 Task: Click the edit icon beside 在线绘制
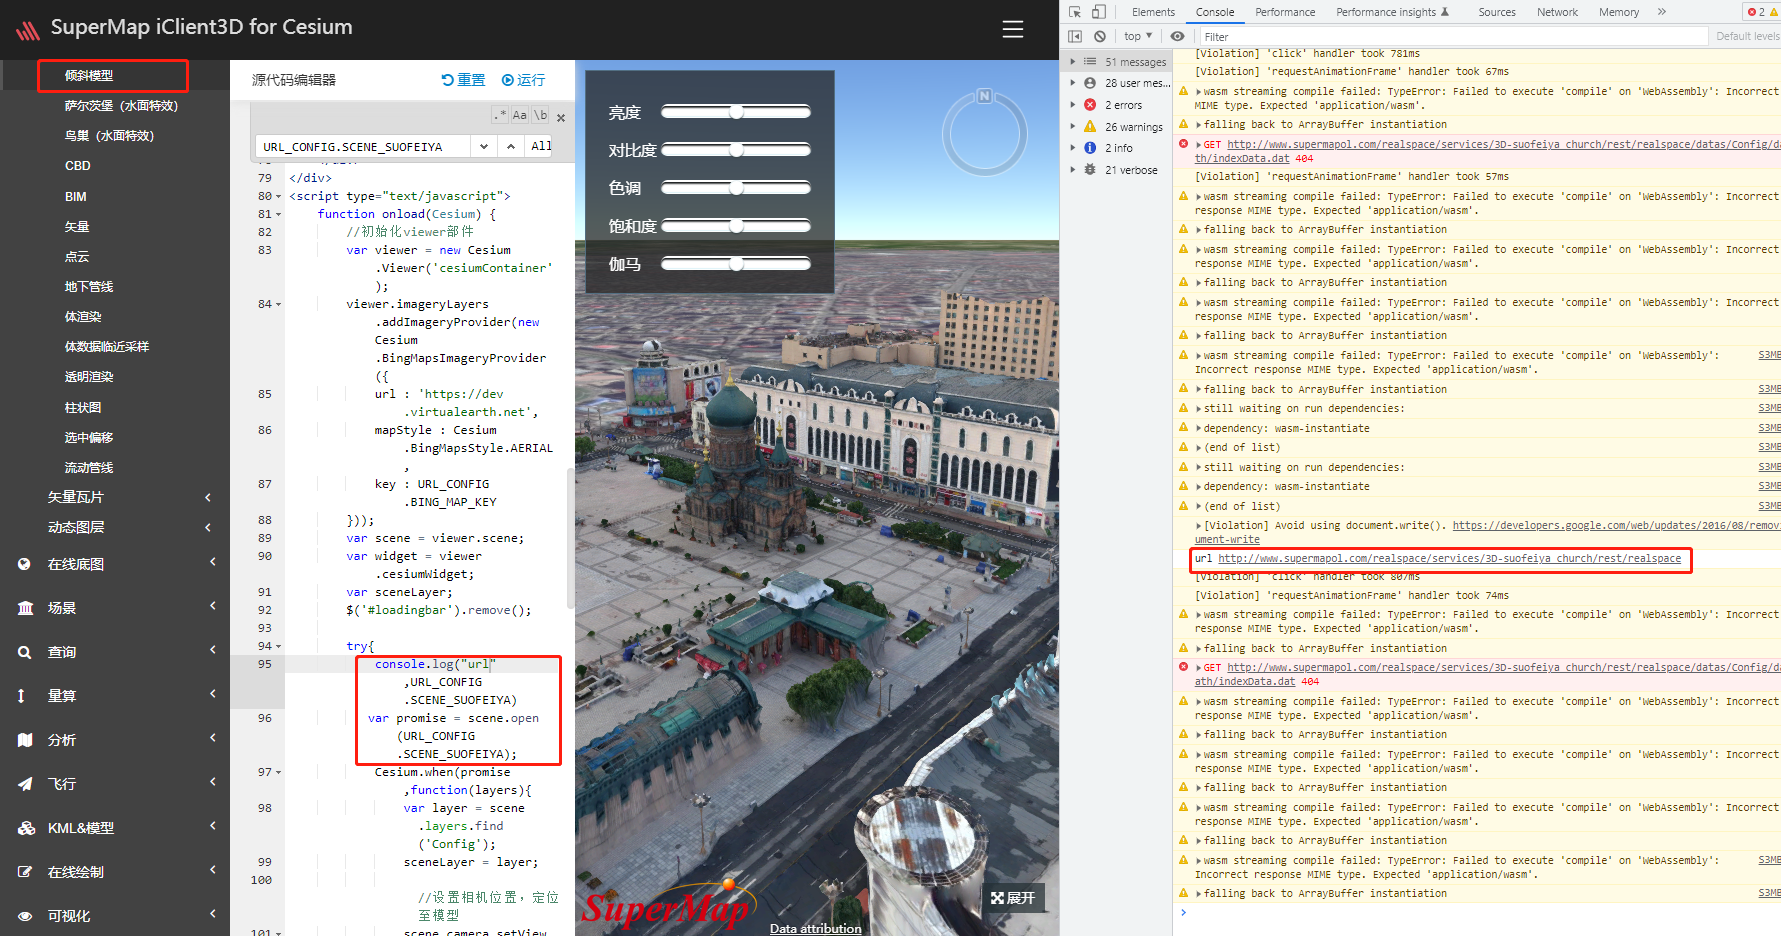click(25, 872)
